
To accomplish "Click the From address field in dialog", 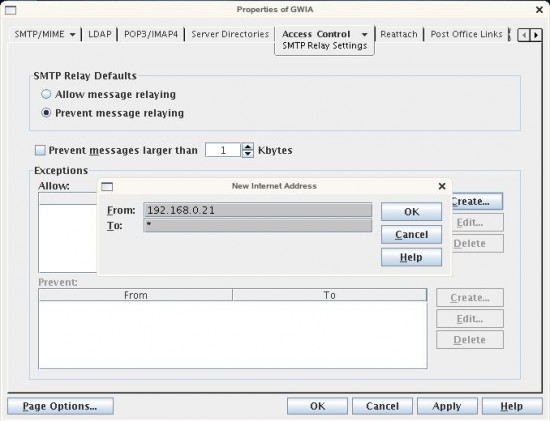I will pyautogui.click(x=257, y=210).
